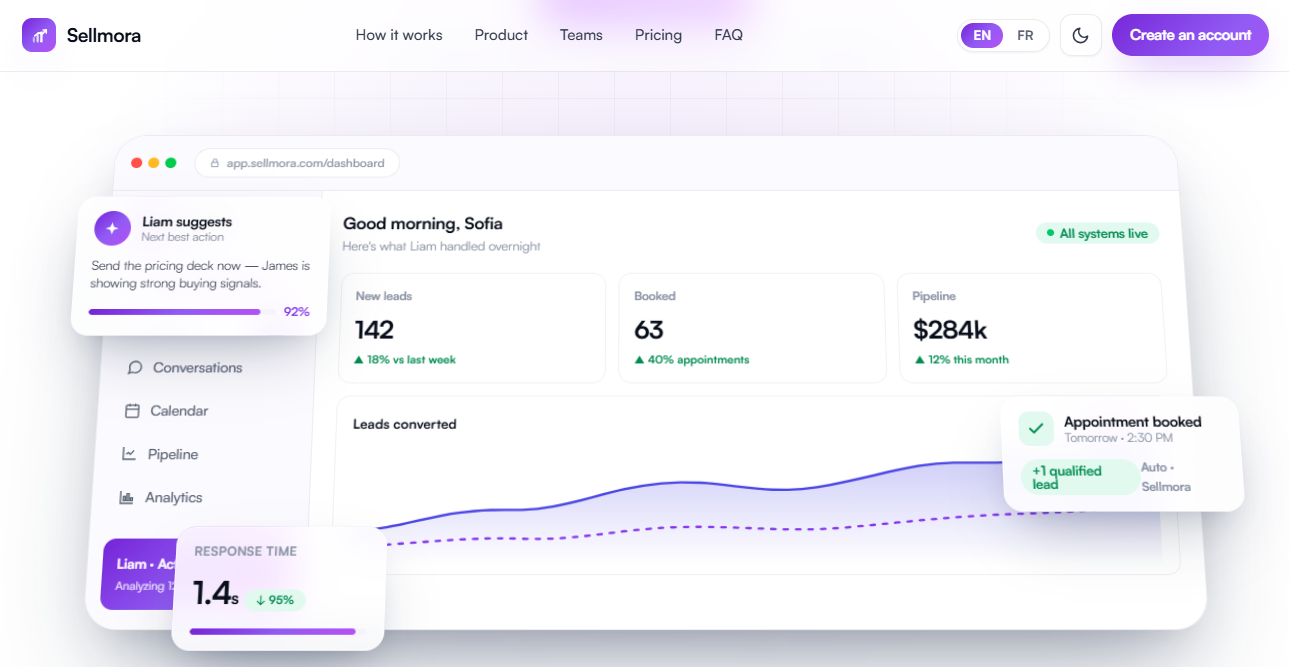The image size is (1289, 667).
Task: Open the Product menu item
Action: 501,35
